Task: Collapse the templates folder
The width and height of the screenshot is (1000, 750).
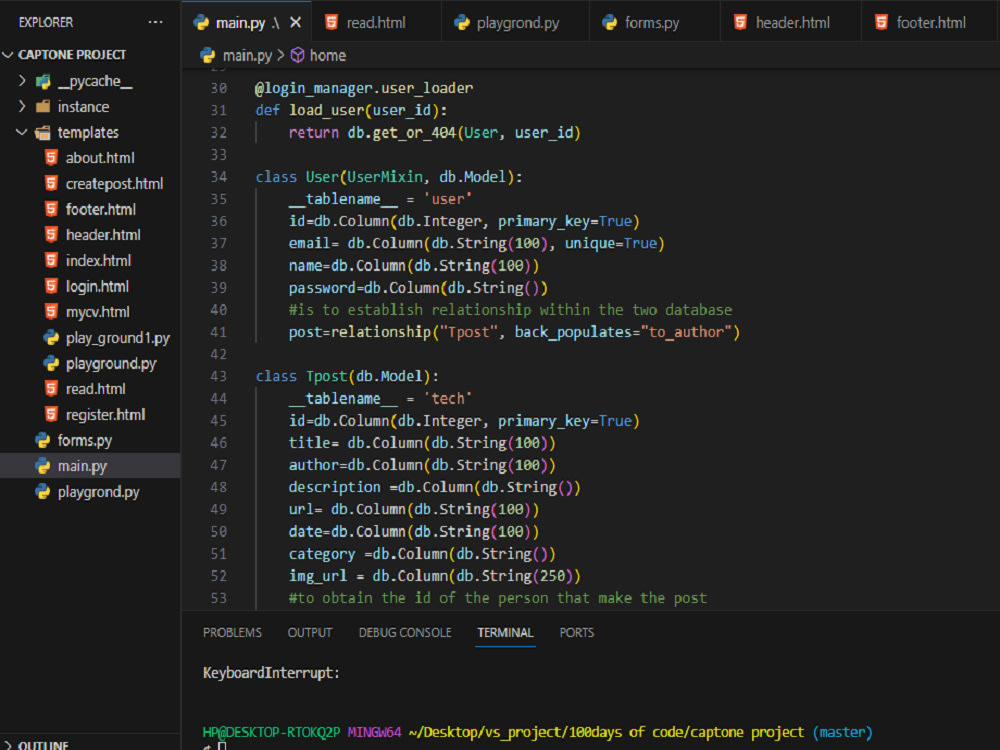Action: [x=22, y=132]
